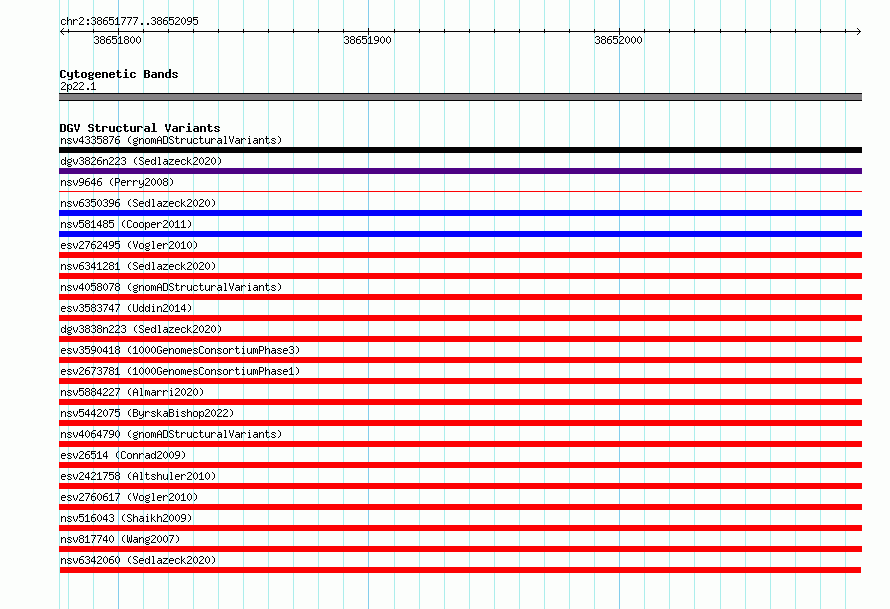Screen dimensions: 890x609
Task: Click the chr2:38651777..38652095 coordinate label
Action: coord(129,21)
